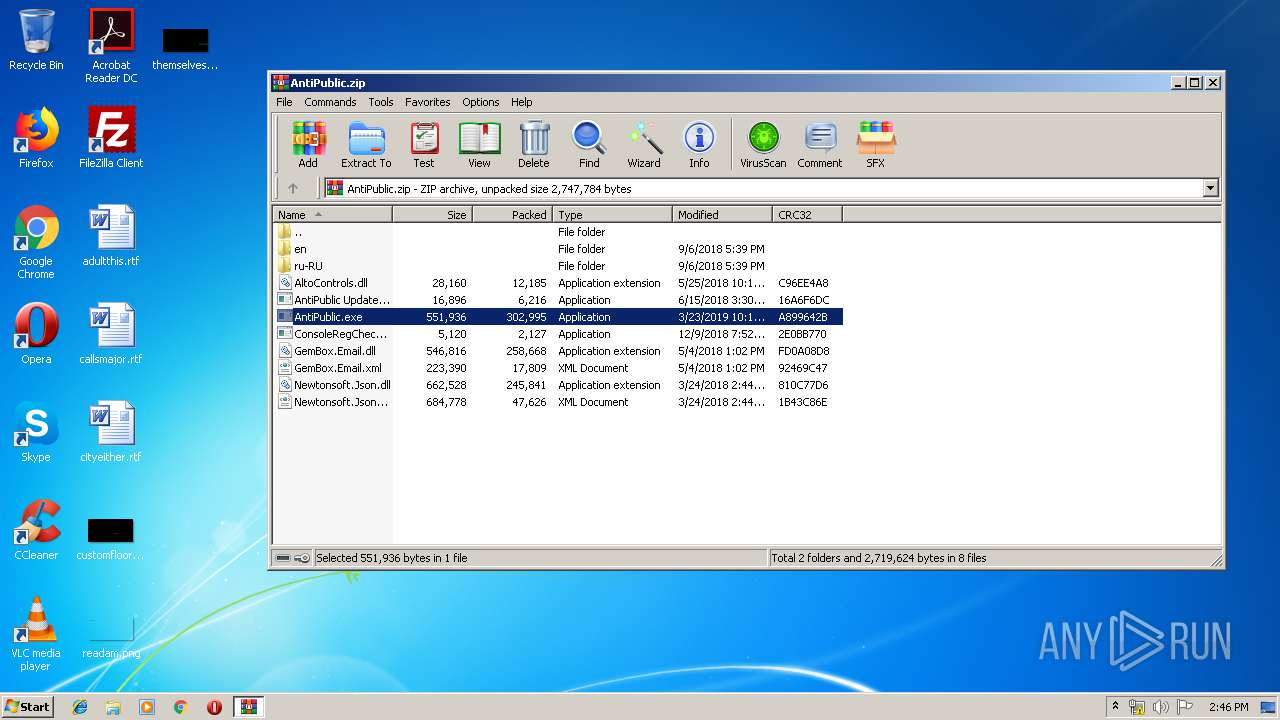Viewport: 1280px width, 720px height.
Task: Open the Help menu
Action: pyautogui.click(x=521, y=102)
